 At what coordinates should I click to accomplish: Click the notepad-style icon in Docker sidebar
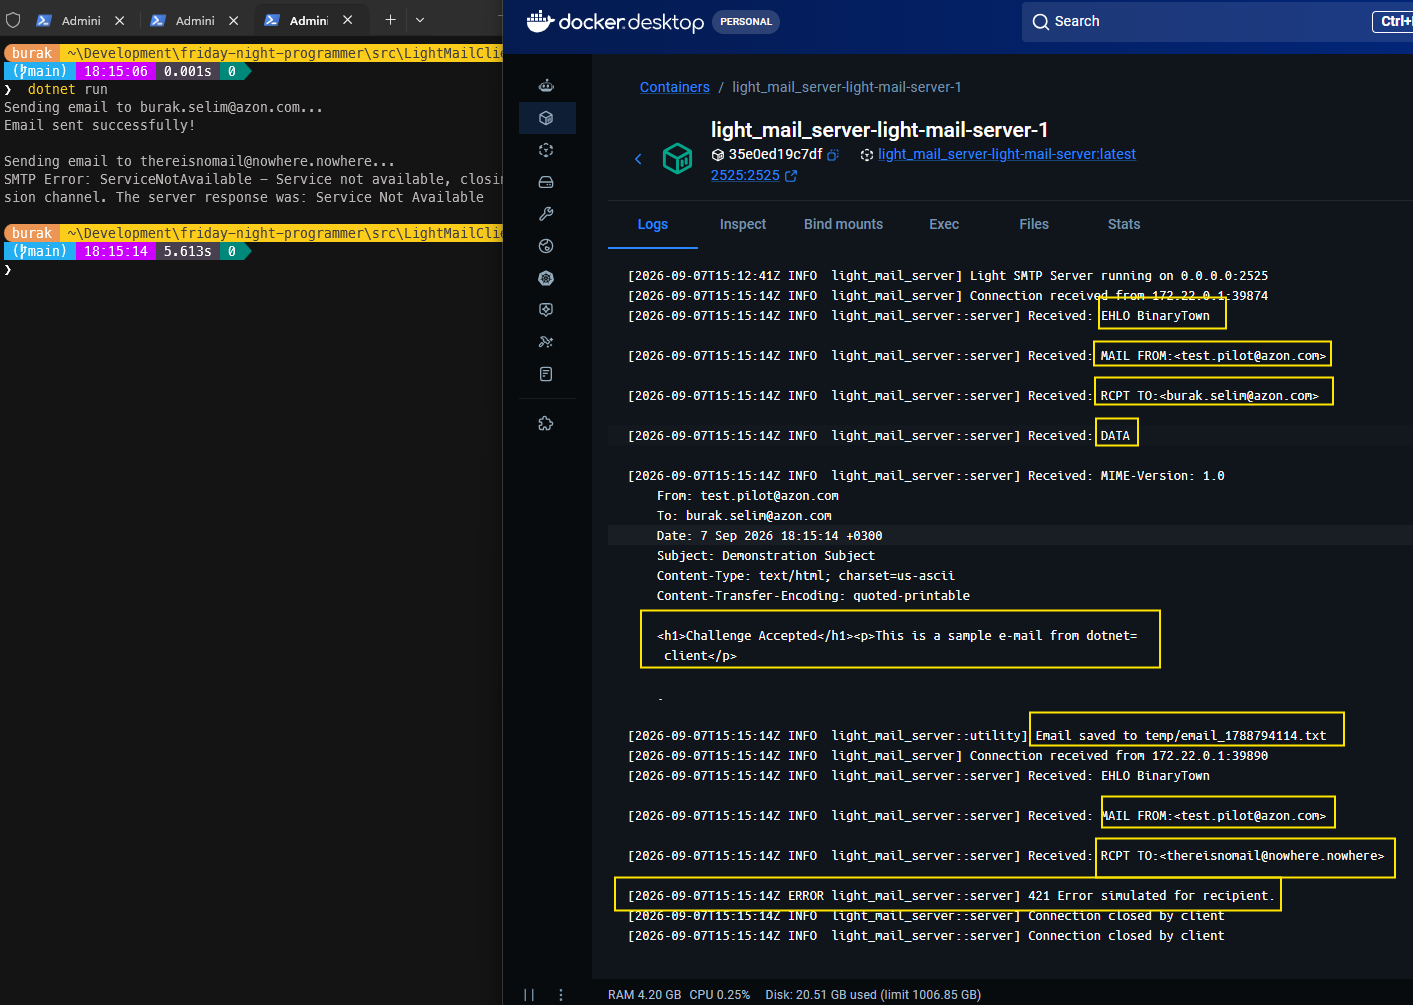546,374
